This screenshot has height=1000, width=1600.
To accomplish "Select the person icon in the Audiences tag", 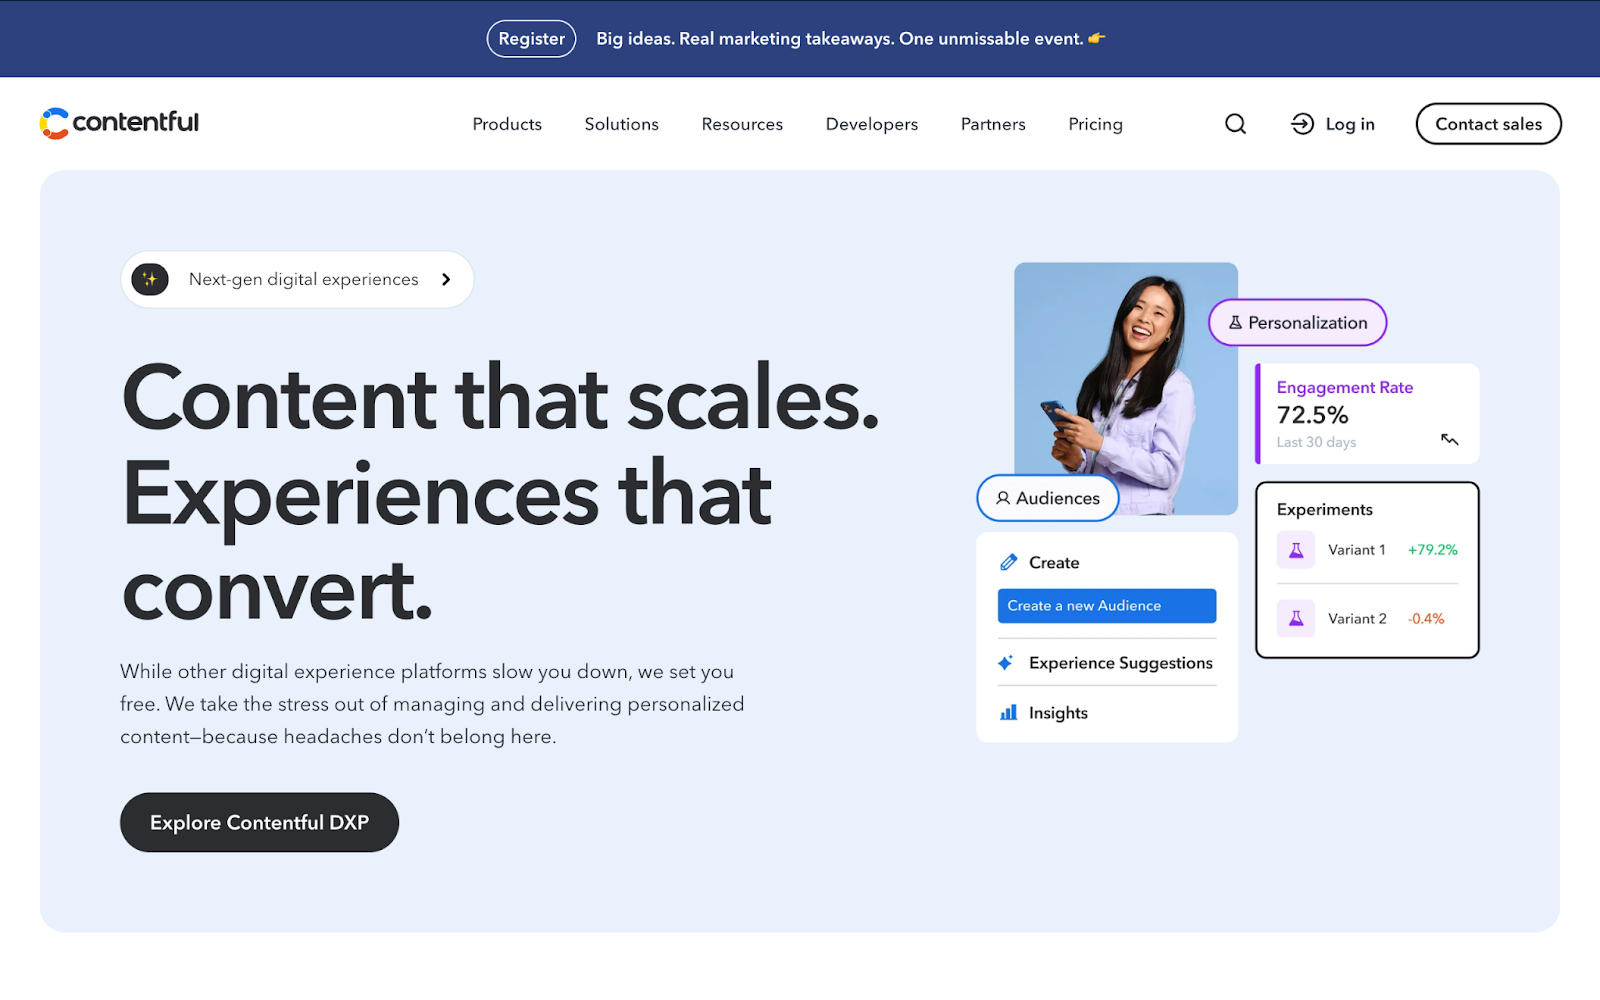I will (1003, 498).
